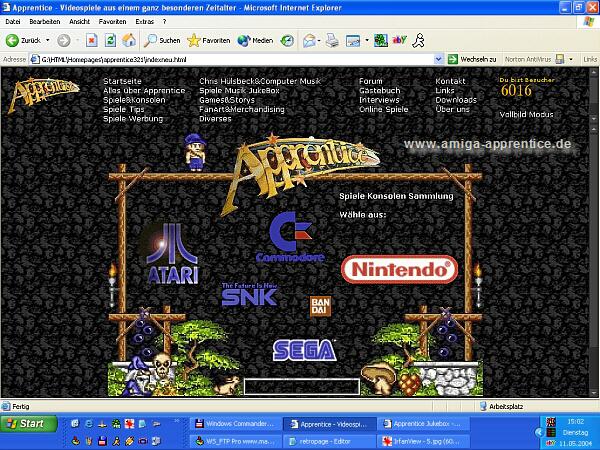Open the Suchen search tool
The width and height of the screenshot is (600, 450).
point(162,40)
